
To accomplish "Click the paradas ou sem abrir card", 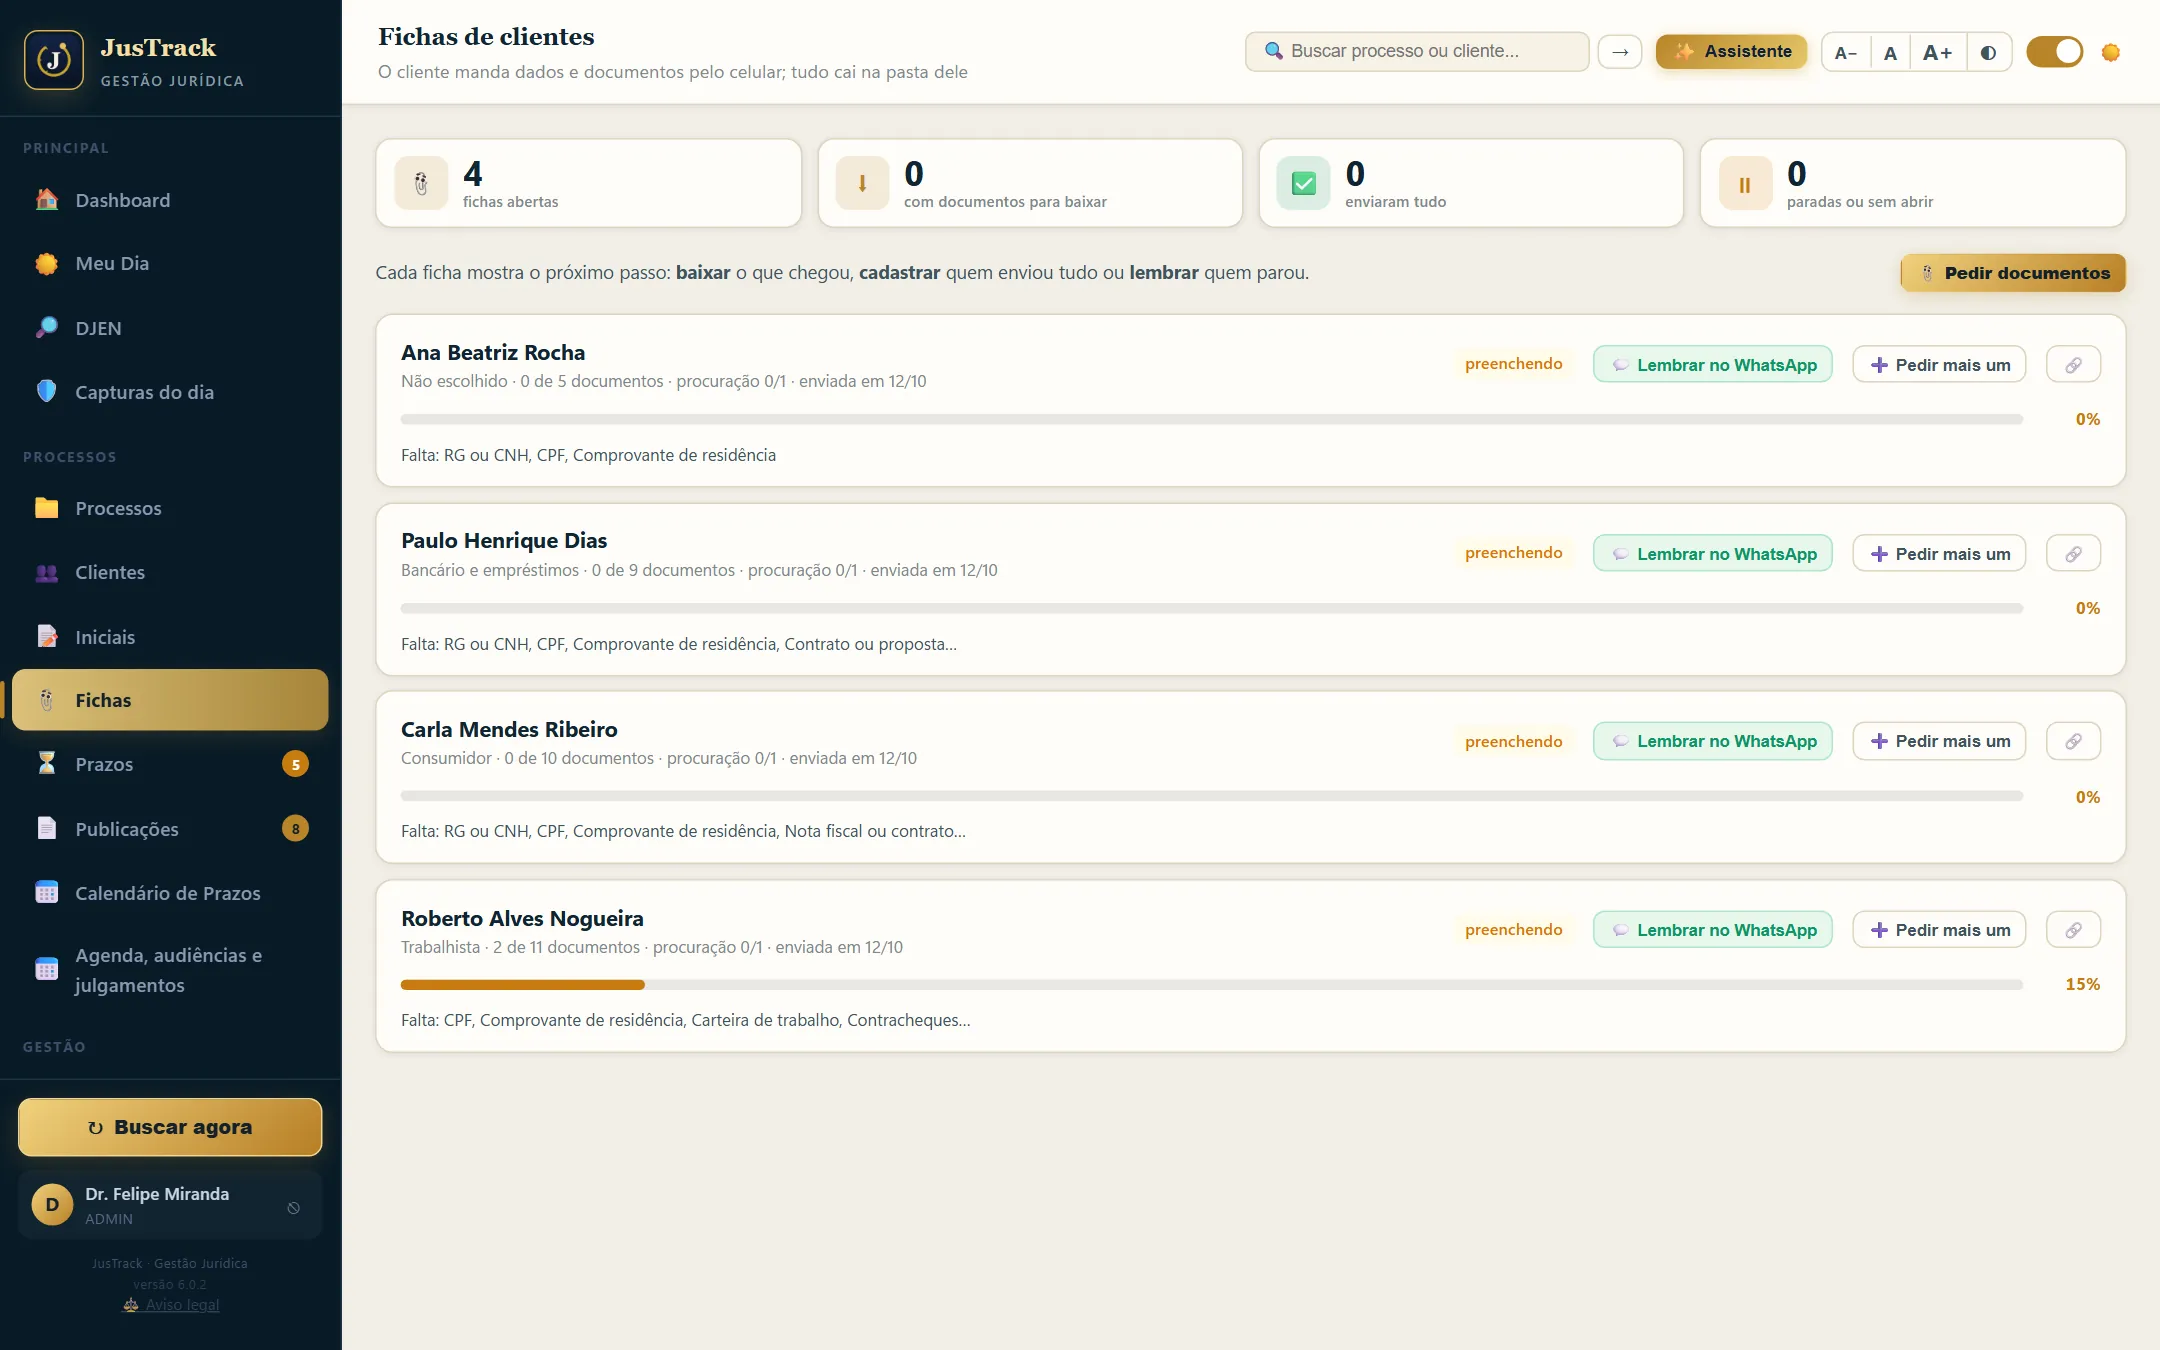I will (1913, 183).
